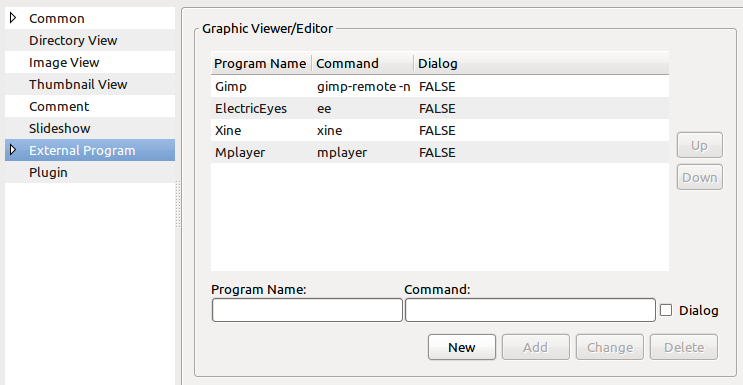
Task: Collapse the External Program expander arrow
Action: coord(13,150)
